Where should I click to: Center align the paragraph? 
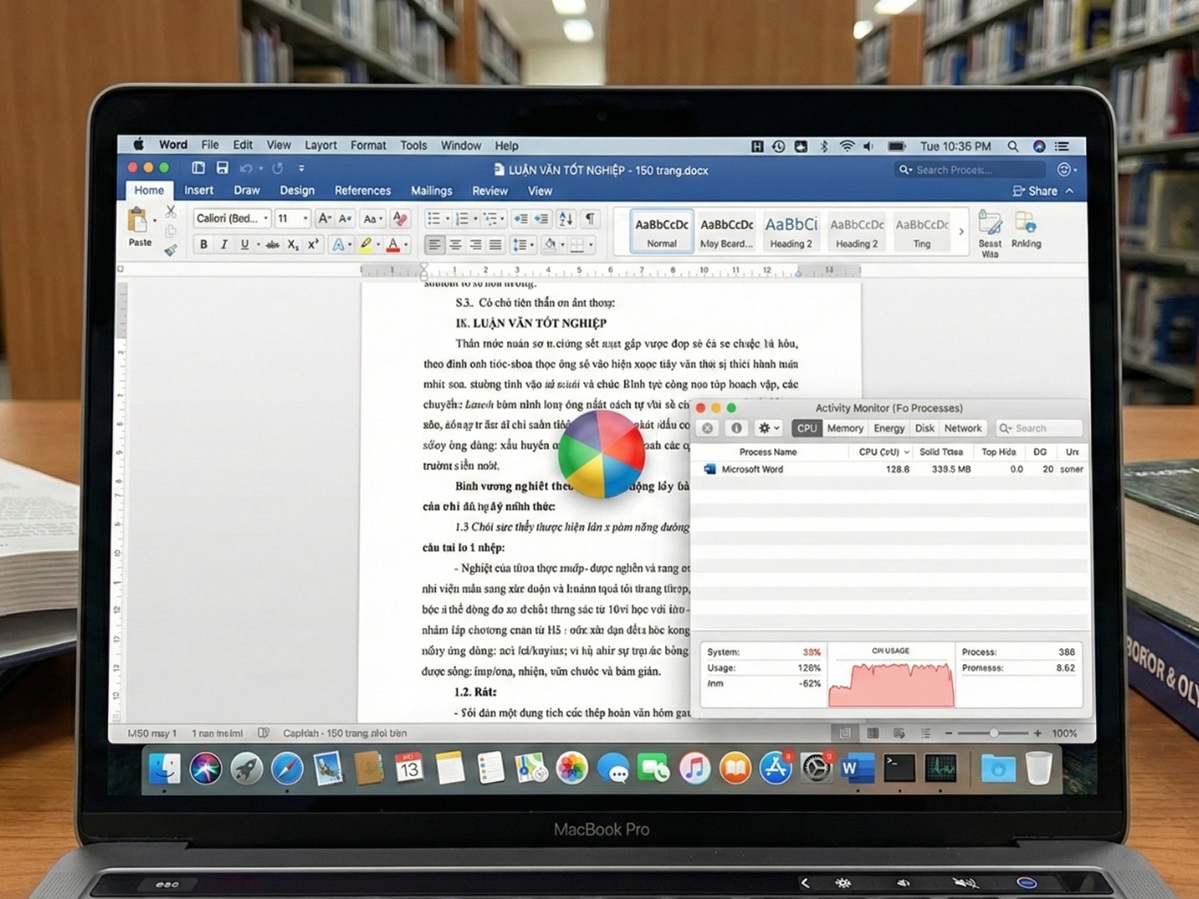(x=455, y=245)
